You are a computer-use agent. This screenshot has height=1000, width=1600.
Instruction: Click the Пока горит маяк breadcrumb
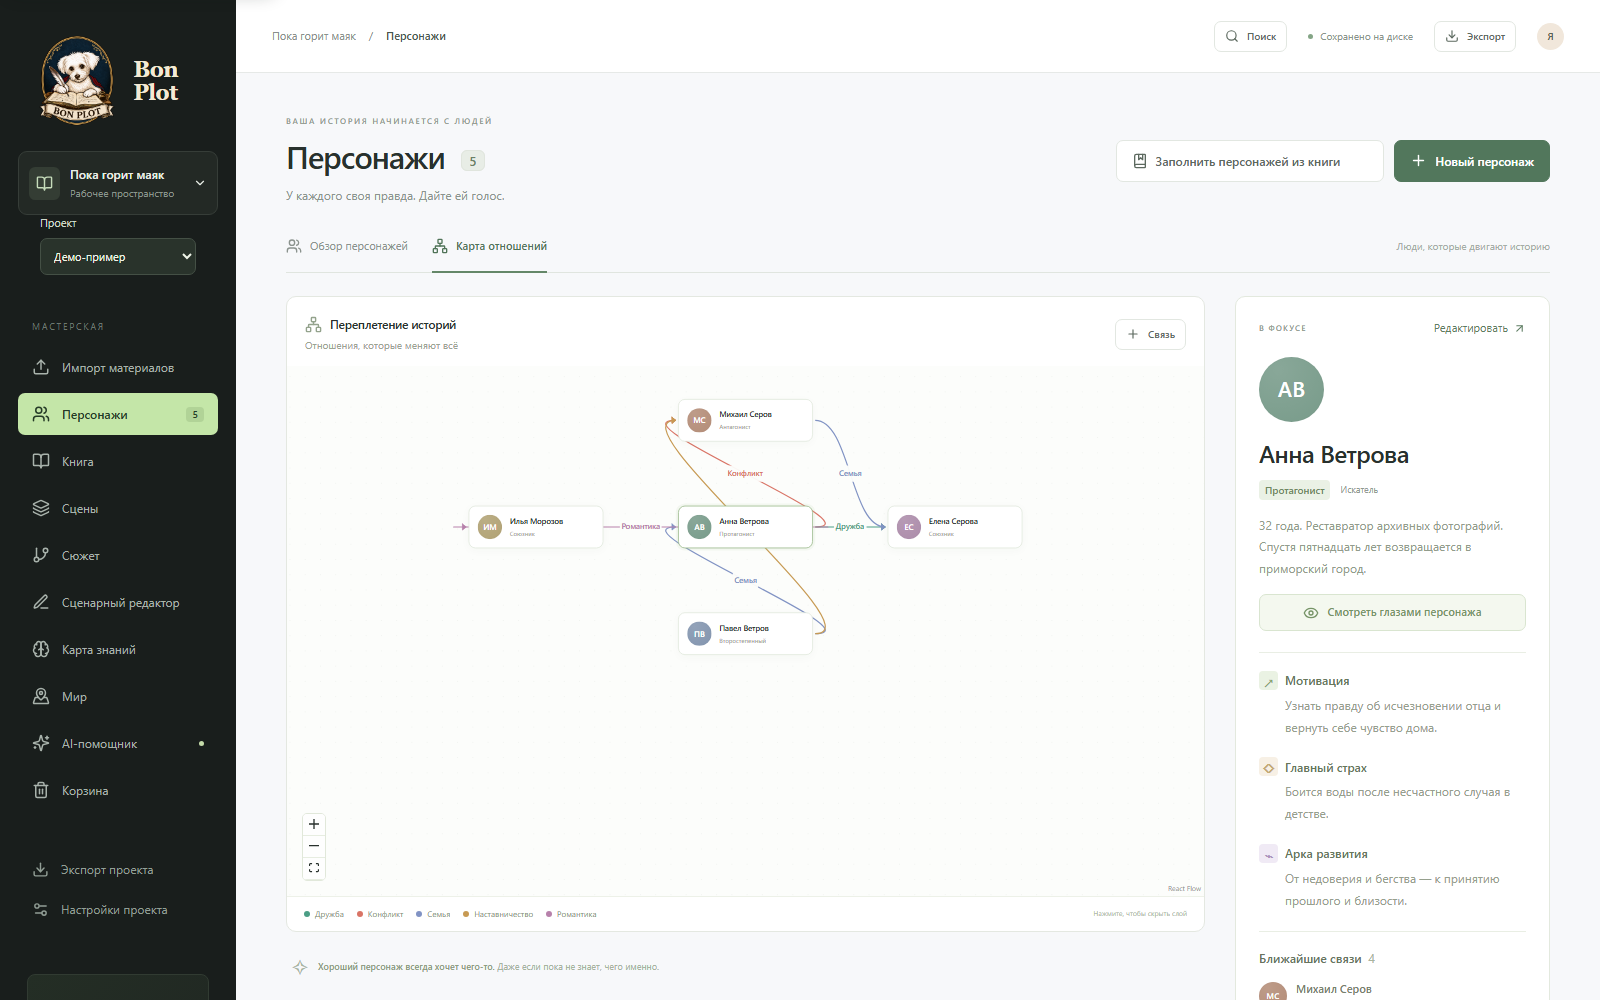[314, 36]
